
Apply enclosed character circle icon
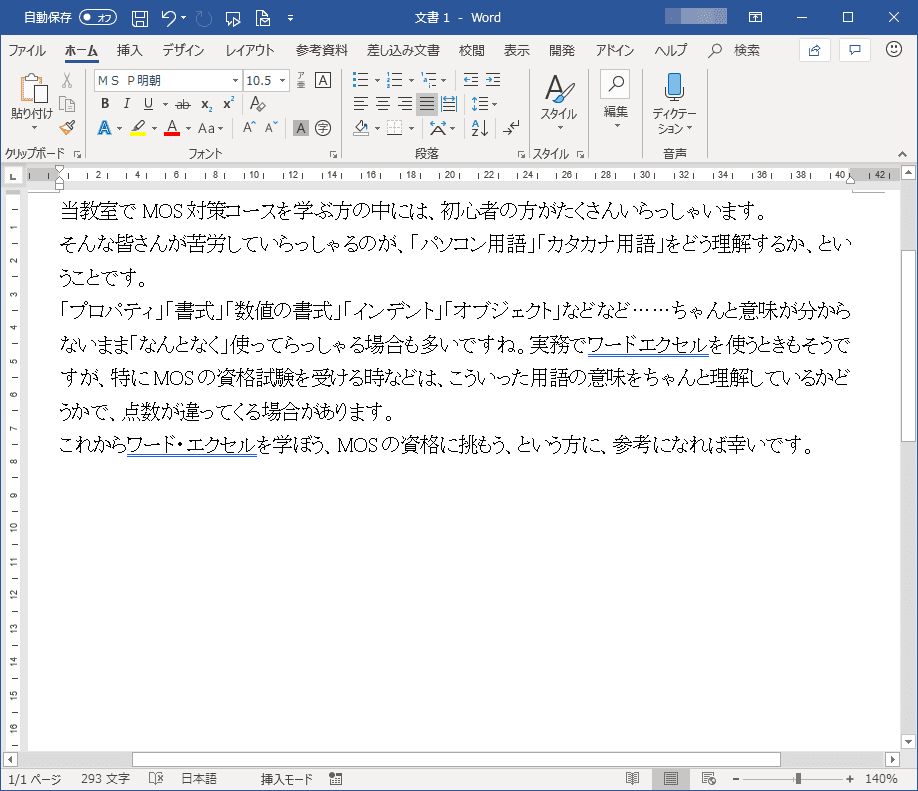[x=323, y=128]
